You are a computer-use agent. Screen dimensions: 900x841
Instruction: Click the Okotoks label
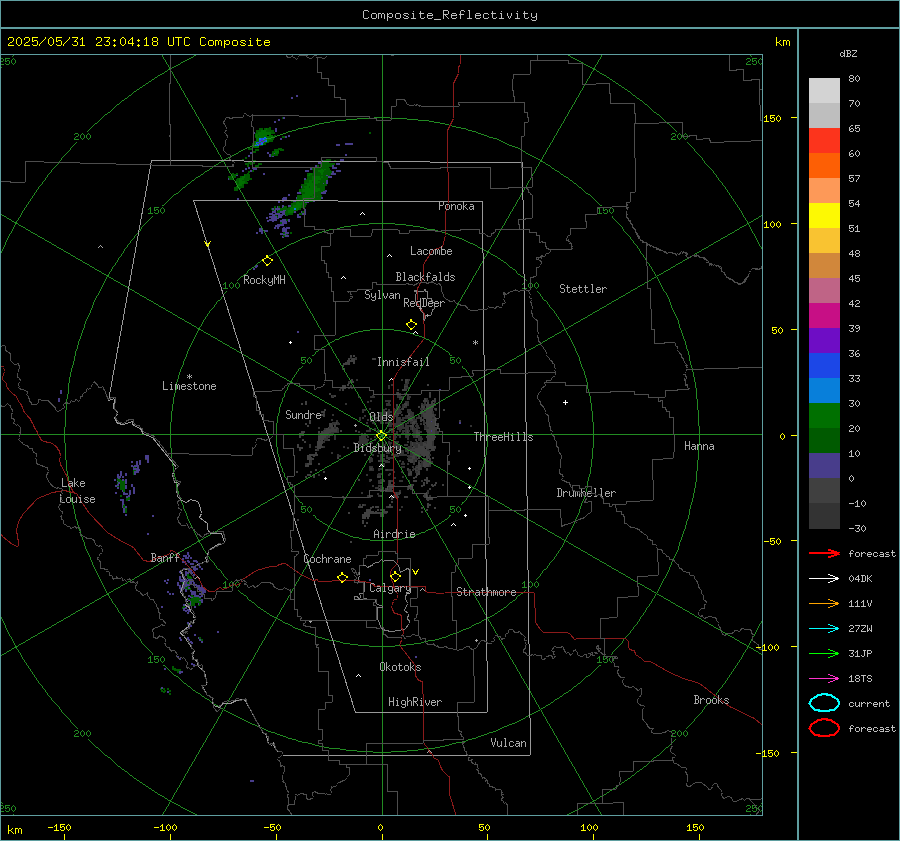pos(400,667)
